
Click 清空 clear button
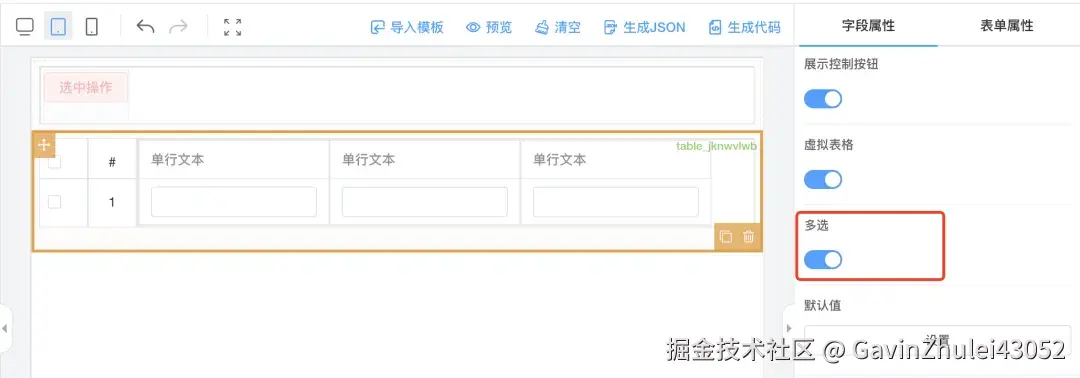[558, 28]
